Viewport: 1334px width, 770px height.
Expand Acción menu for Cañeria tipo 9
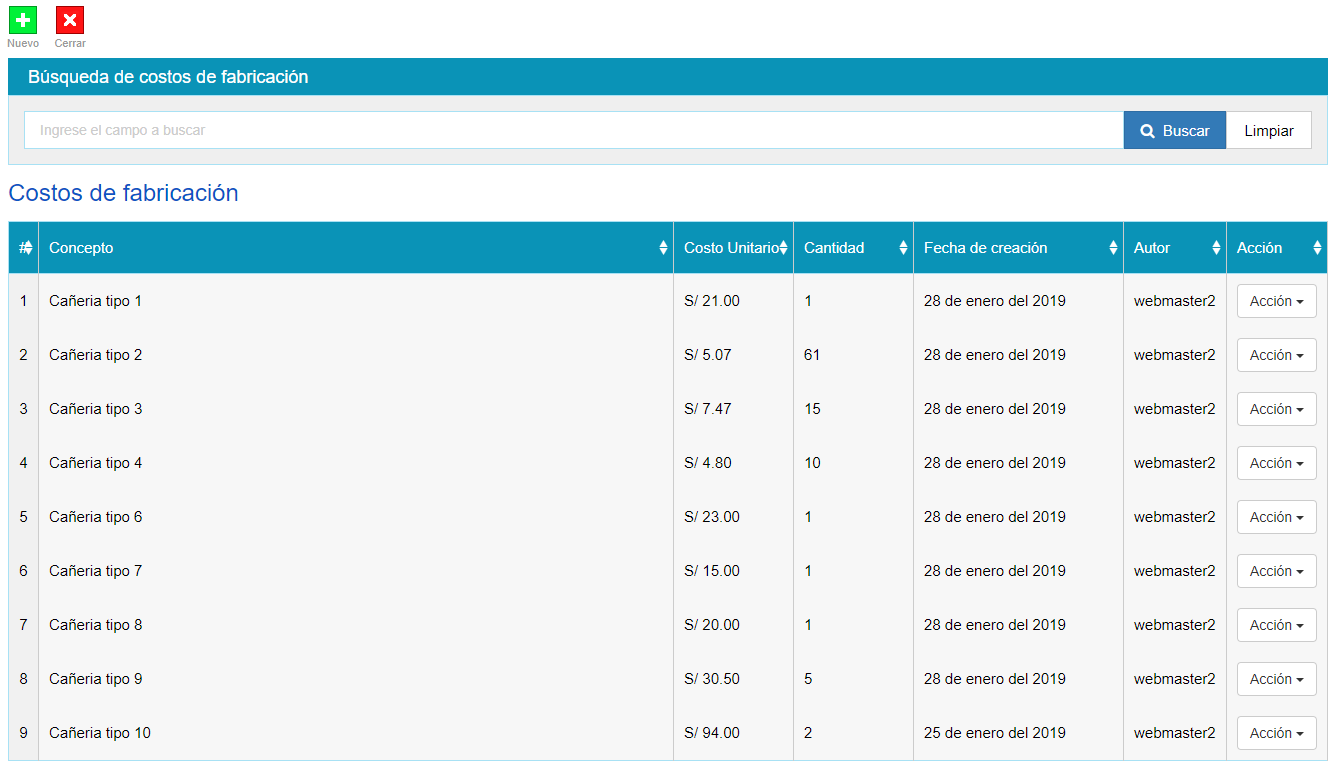tap(1276, 679)
